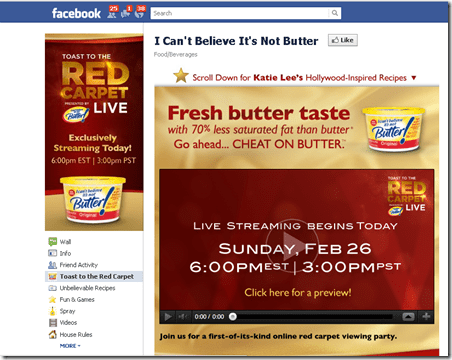452x360 pixels.
Task: Click the Red Carpet Live logo inside the video
Action: click(x=407, y=196)
